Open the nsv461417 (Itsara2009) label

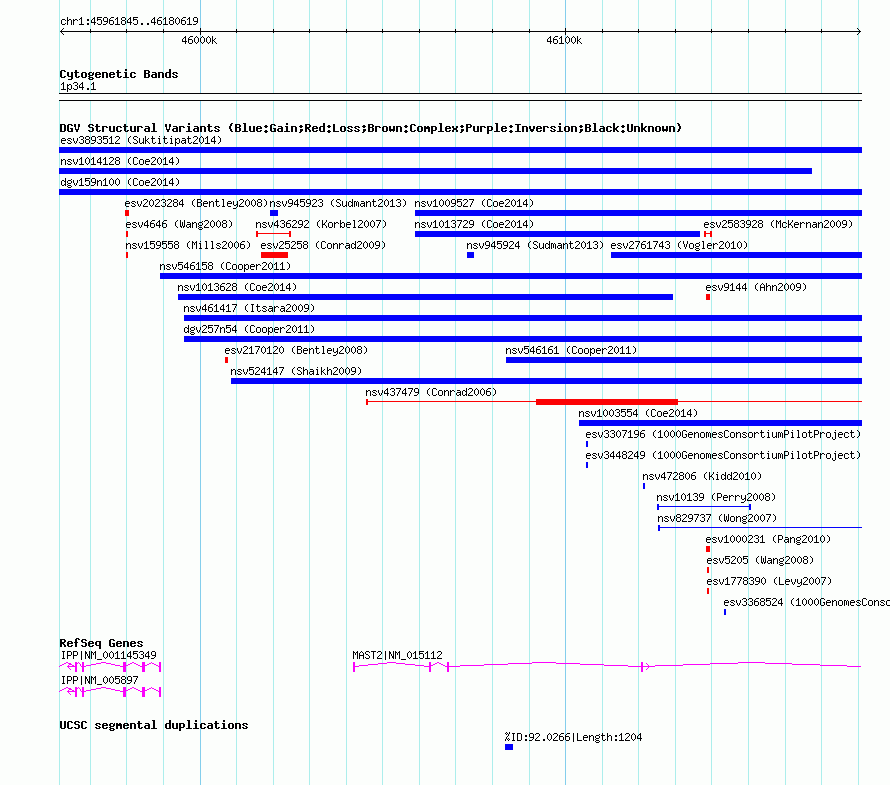coord(249,308)
